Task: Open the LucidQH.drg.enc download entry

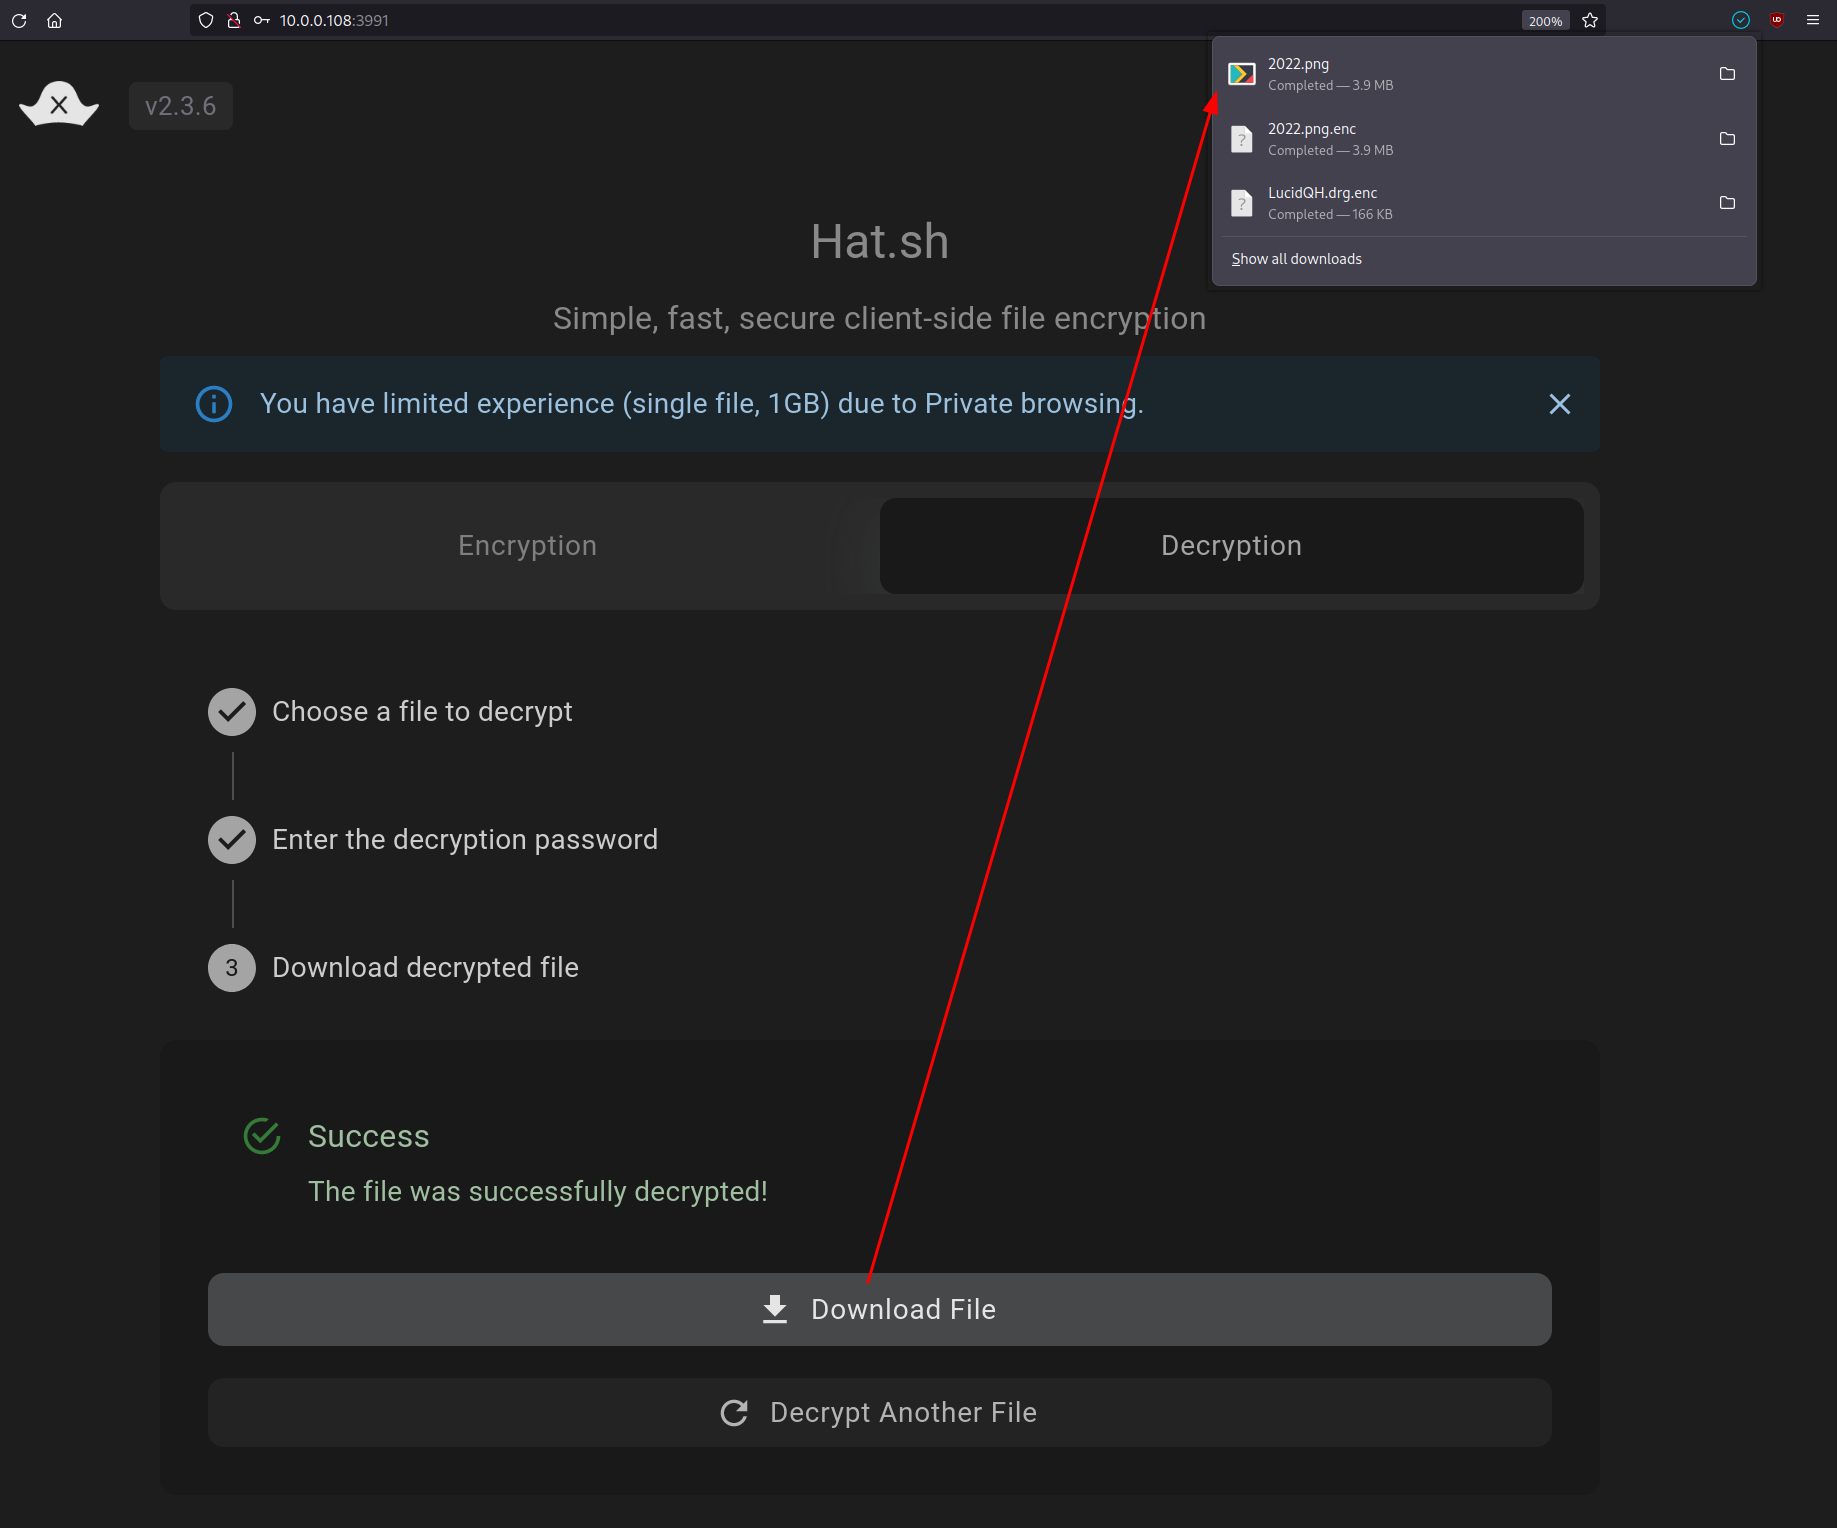Action: (x=1460, y=203)
